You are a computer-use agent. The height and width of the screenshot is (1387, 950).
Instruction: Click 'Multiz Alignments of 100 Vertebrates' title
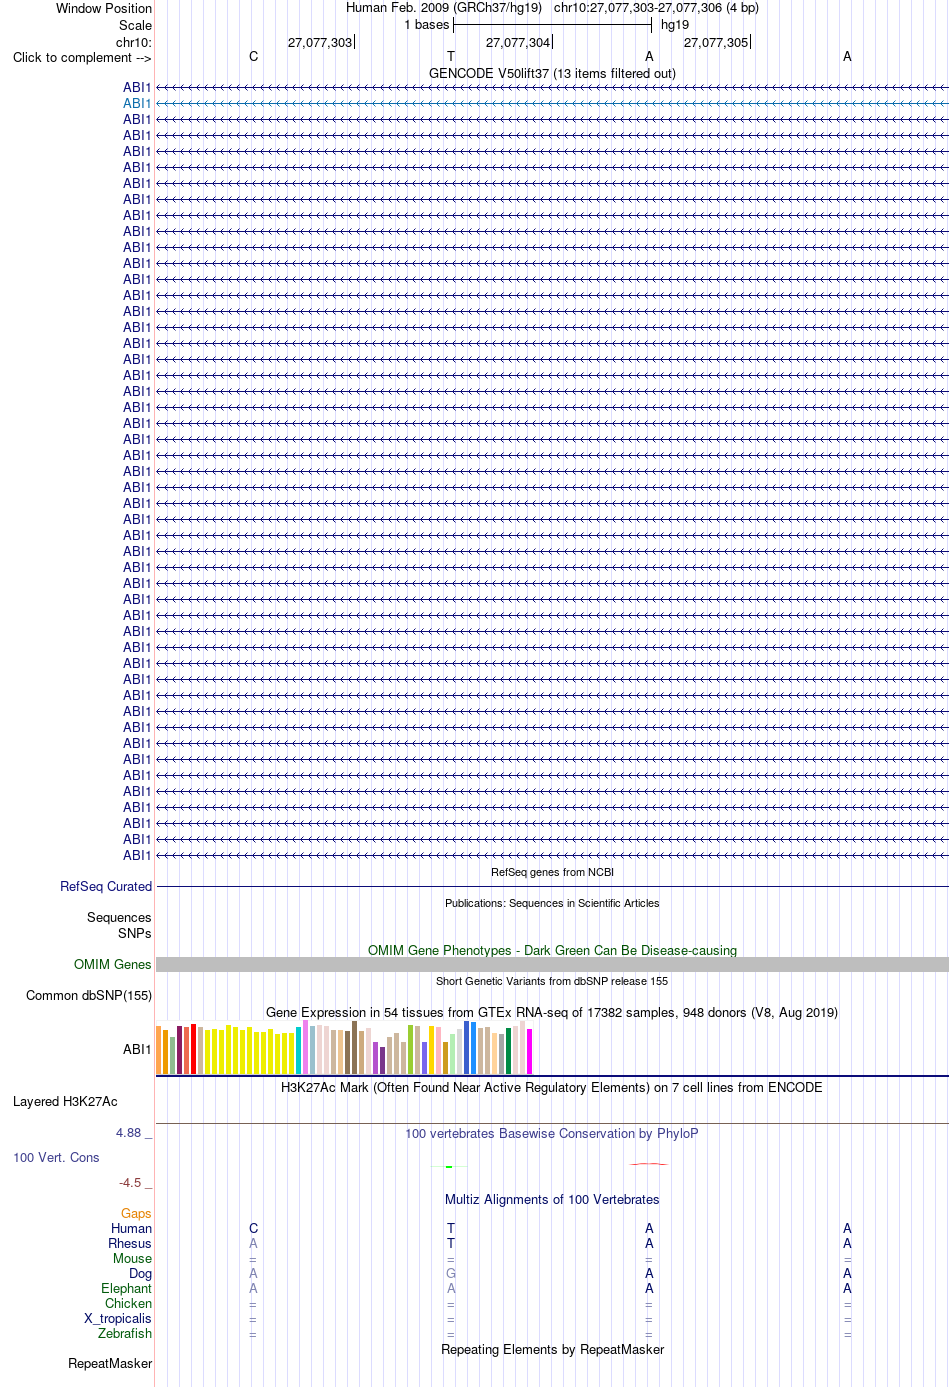point(552,1199)
